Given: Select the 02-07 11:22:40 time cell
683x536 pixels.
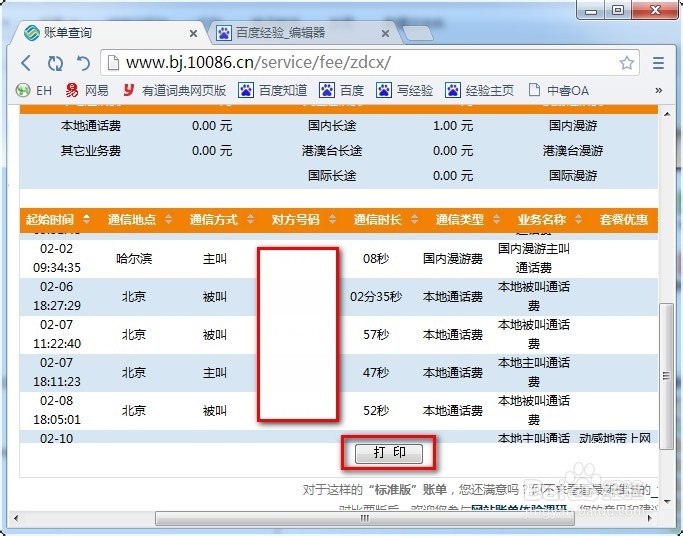Looking at the screenshot, I should [57, 334].
